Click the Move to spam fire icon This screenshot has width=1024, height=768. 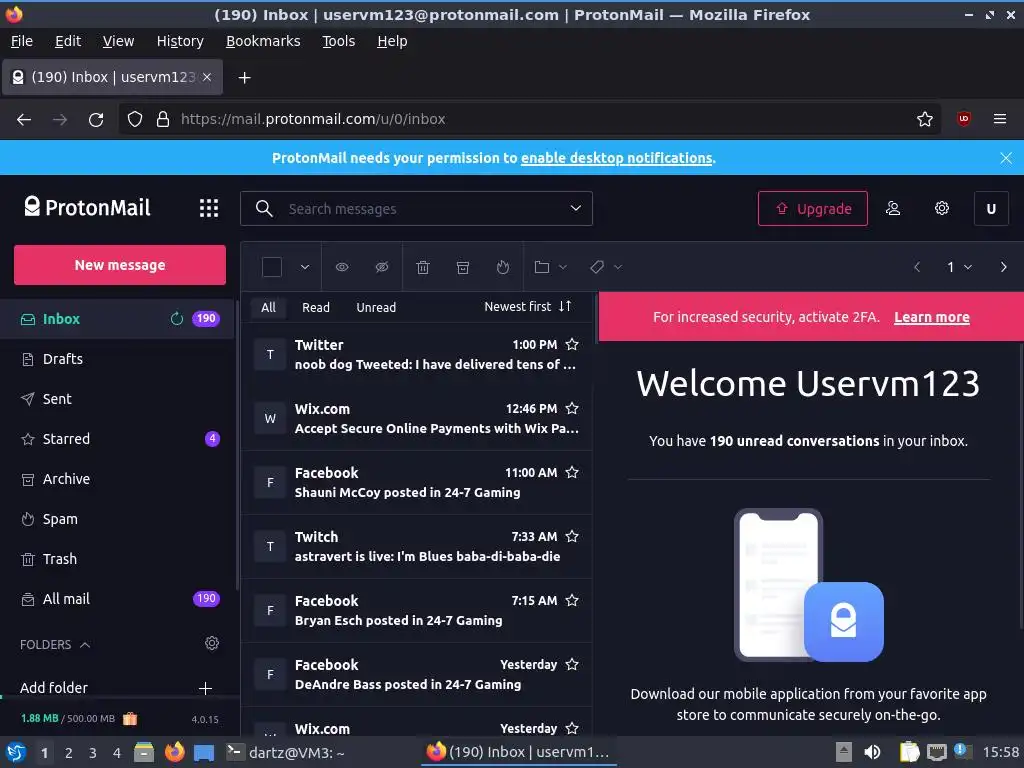[503, 267]
